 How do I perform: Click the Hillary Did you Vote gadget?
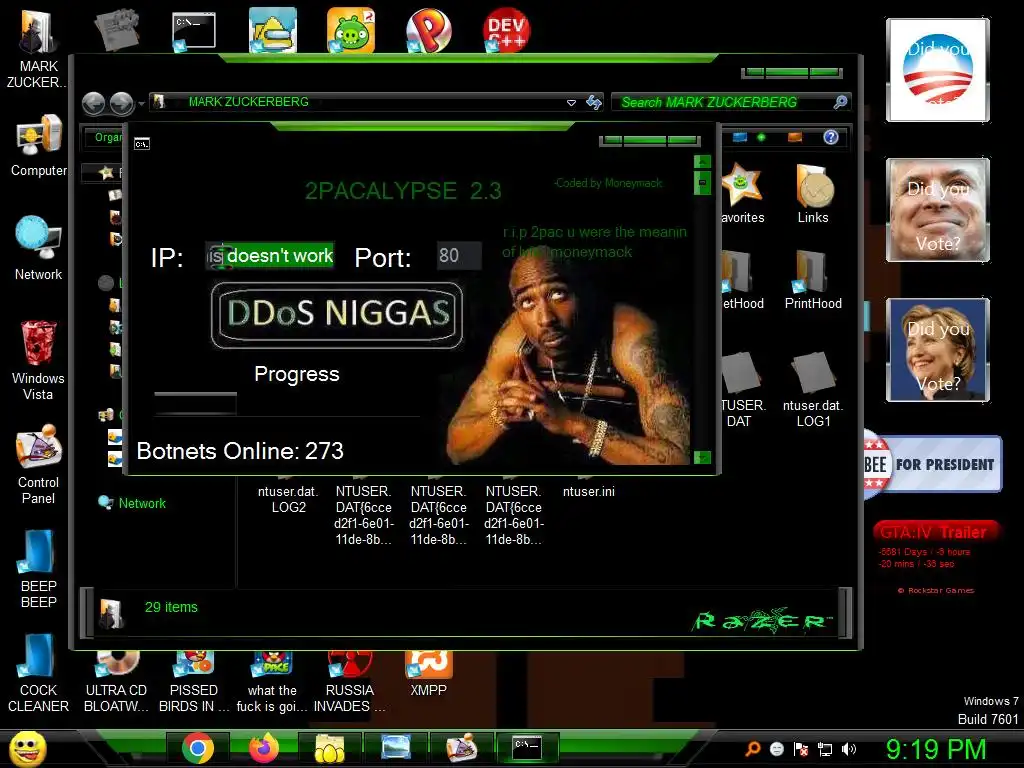(937, 349)
